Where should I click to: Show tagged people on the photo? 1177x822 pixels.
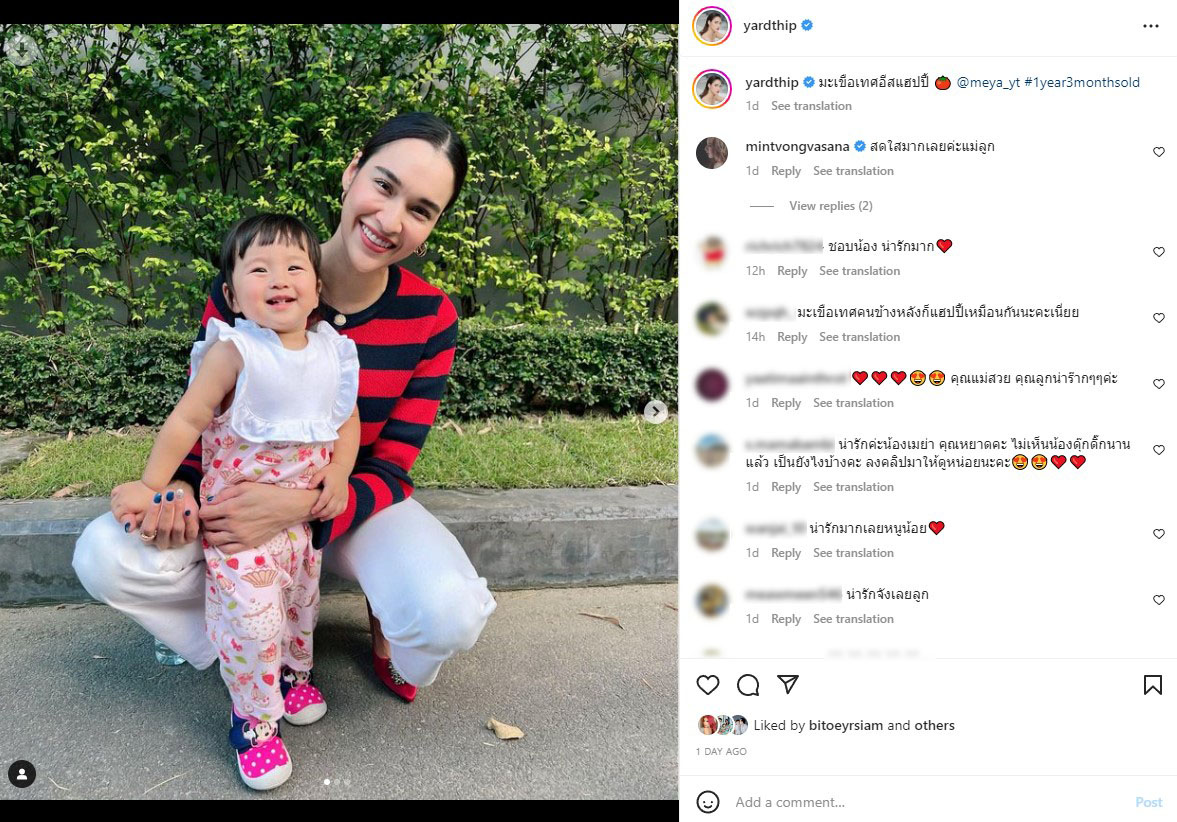[x=22, y=774]
